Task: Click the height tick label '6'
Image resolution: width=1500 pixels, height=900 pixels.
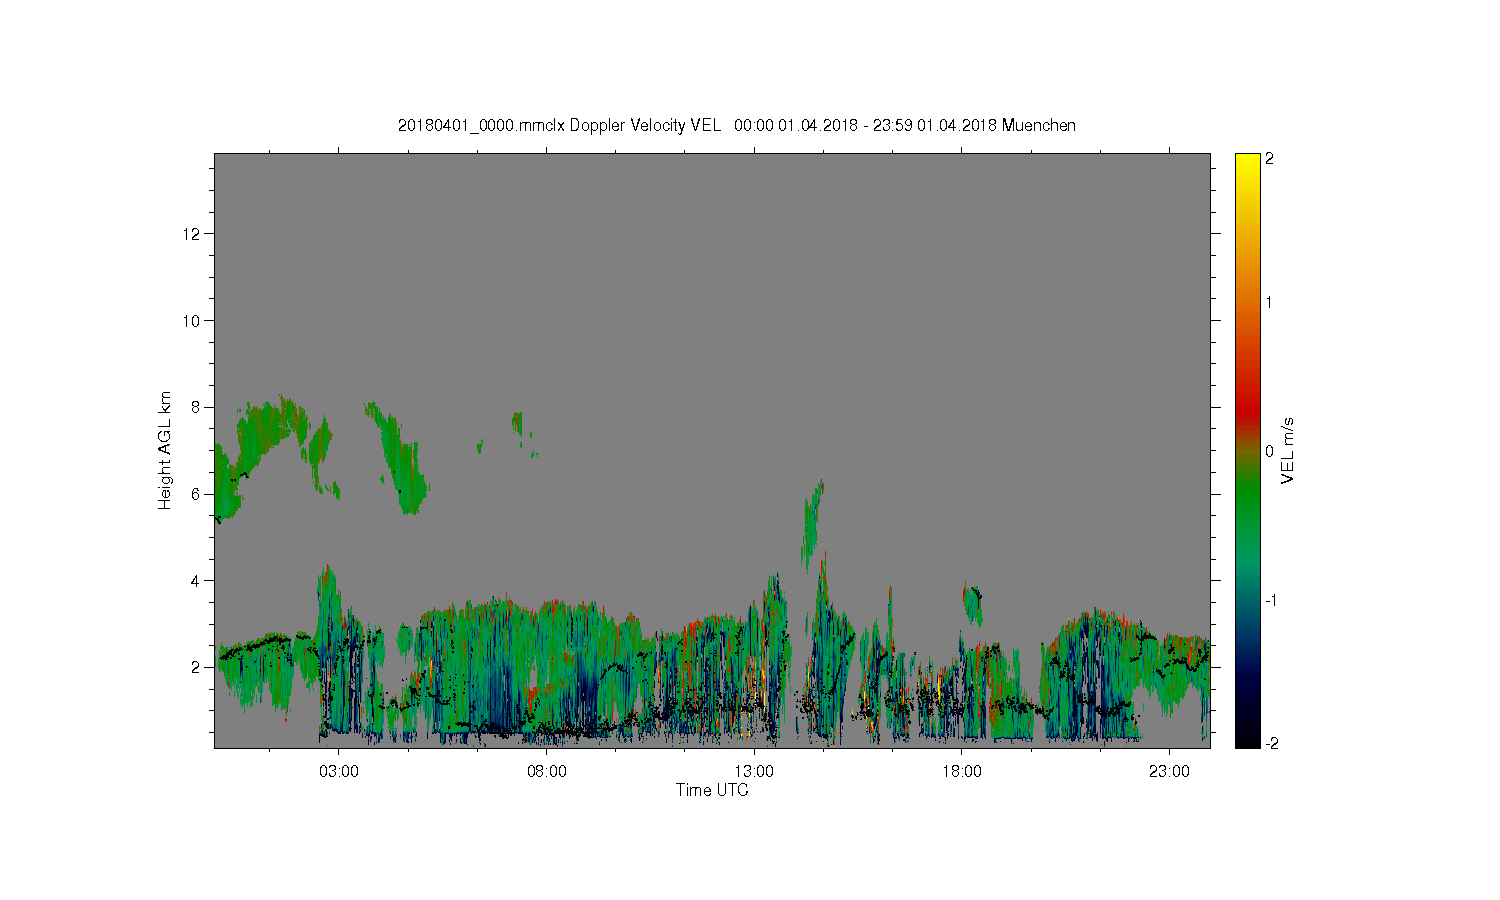Action: point(197,494)
